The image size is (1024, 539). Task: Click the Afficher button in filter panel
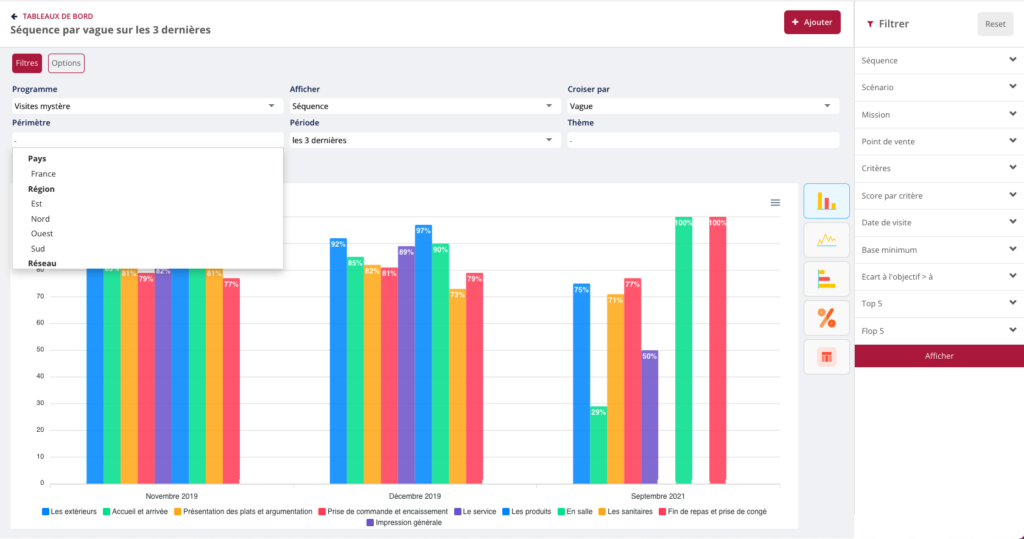(x=938, y=356)
